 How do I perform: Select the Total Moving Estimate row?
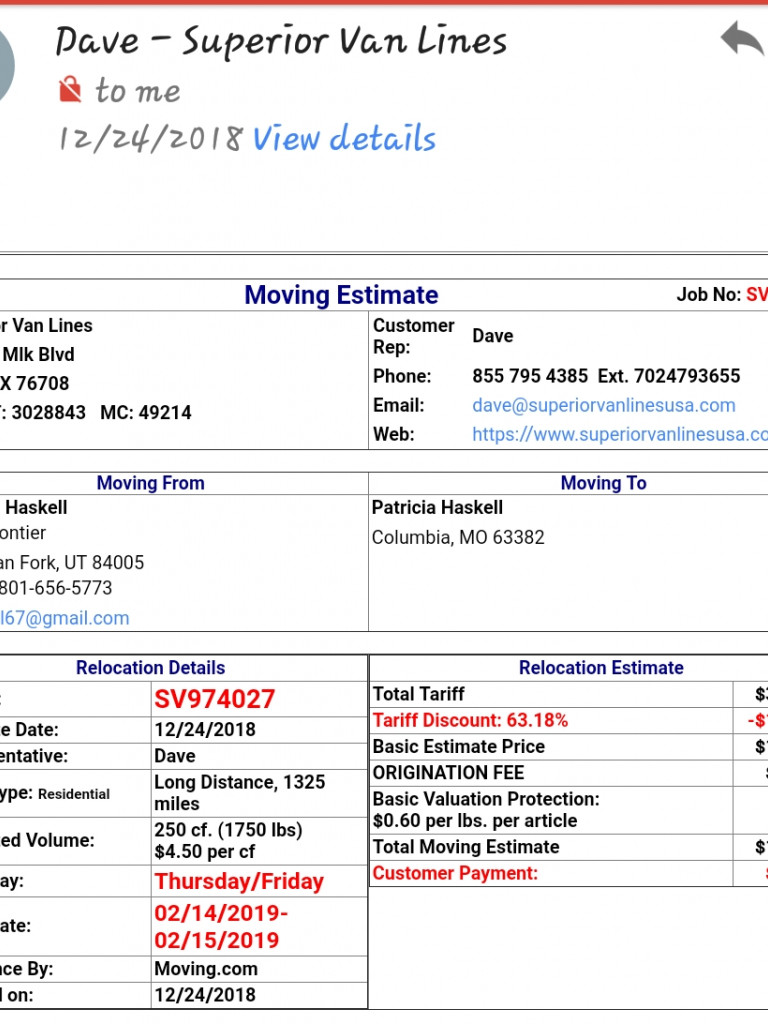[x=569, y=847]
